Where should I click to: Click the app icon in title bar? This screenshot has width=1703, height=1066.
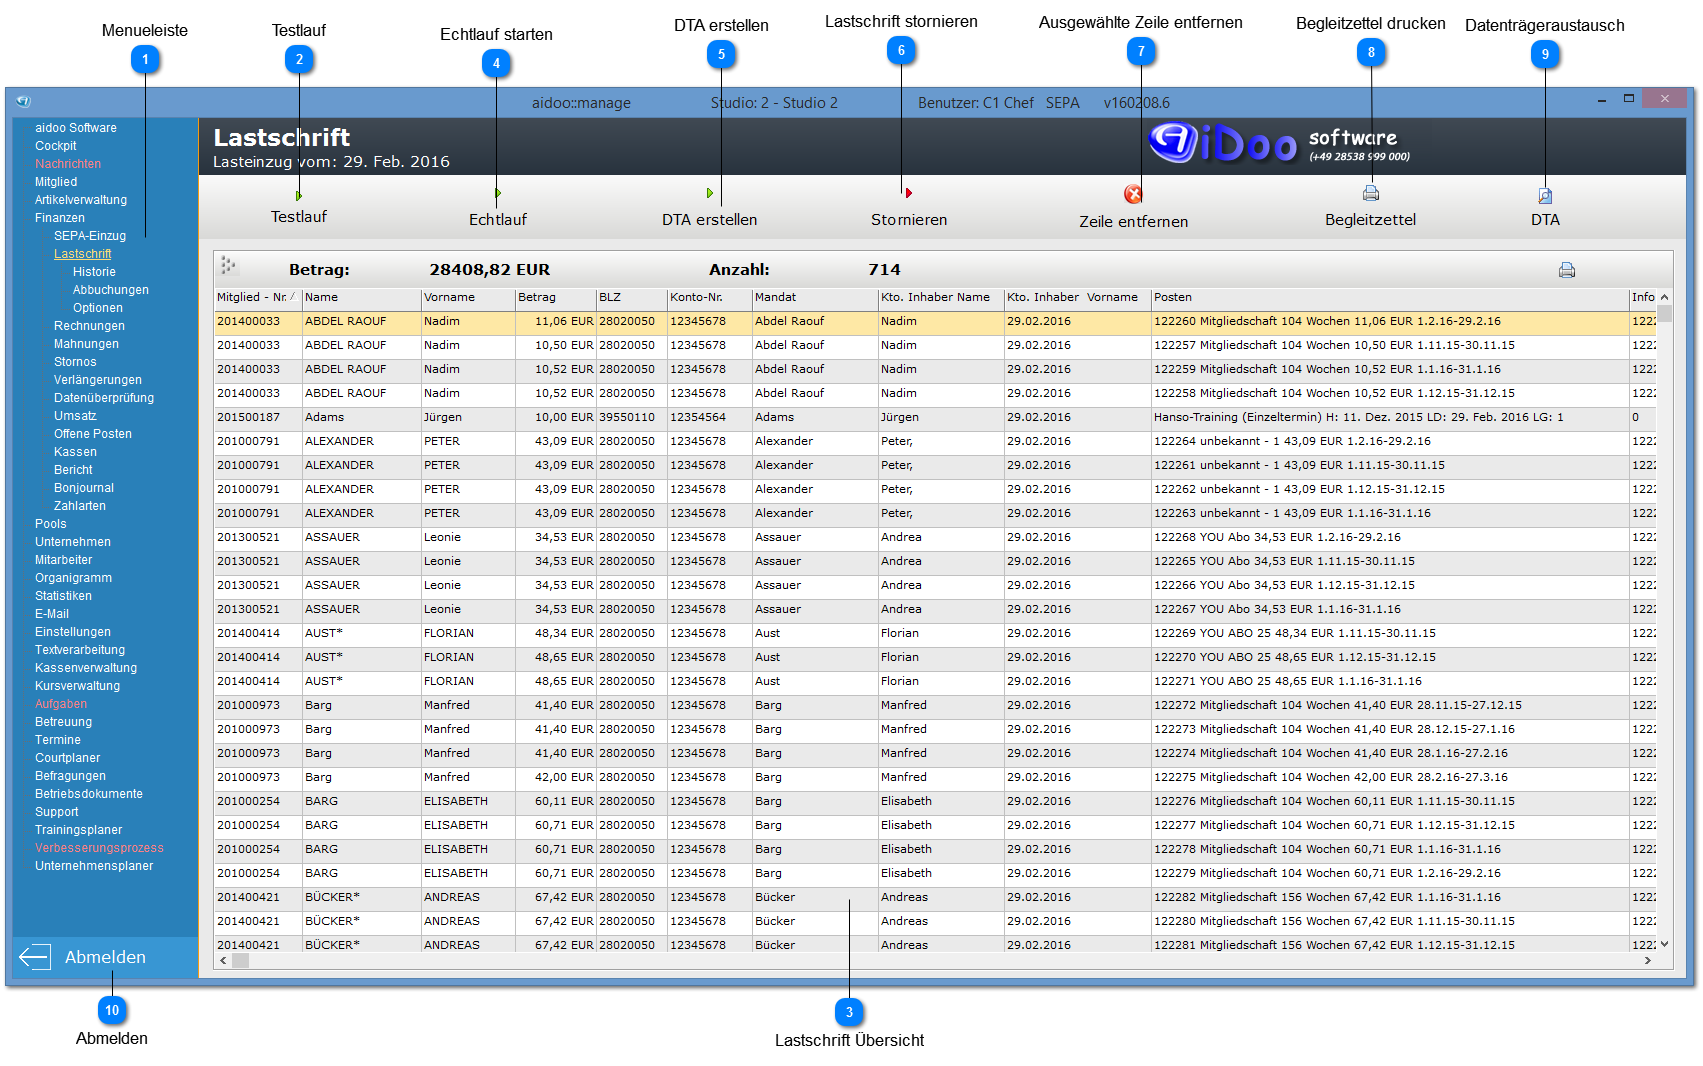point(24,101)
